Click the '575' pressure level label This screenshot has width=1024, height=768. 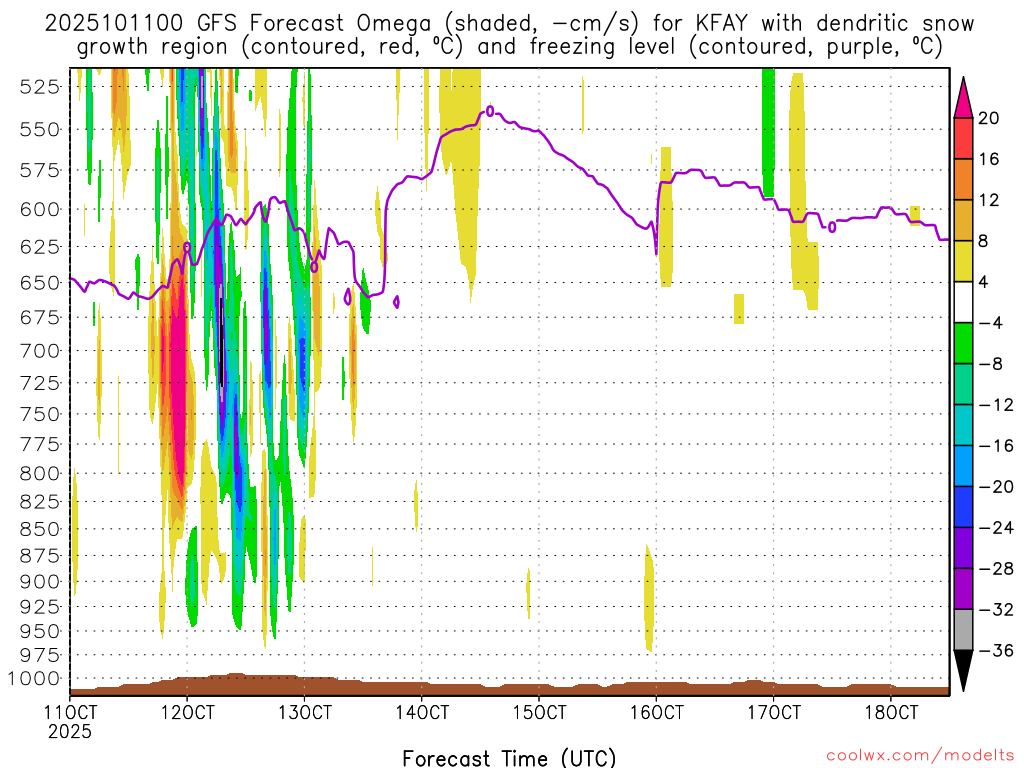(40, 170)
